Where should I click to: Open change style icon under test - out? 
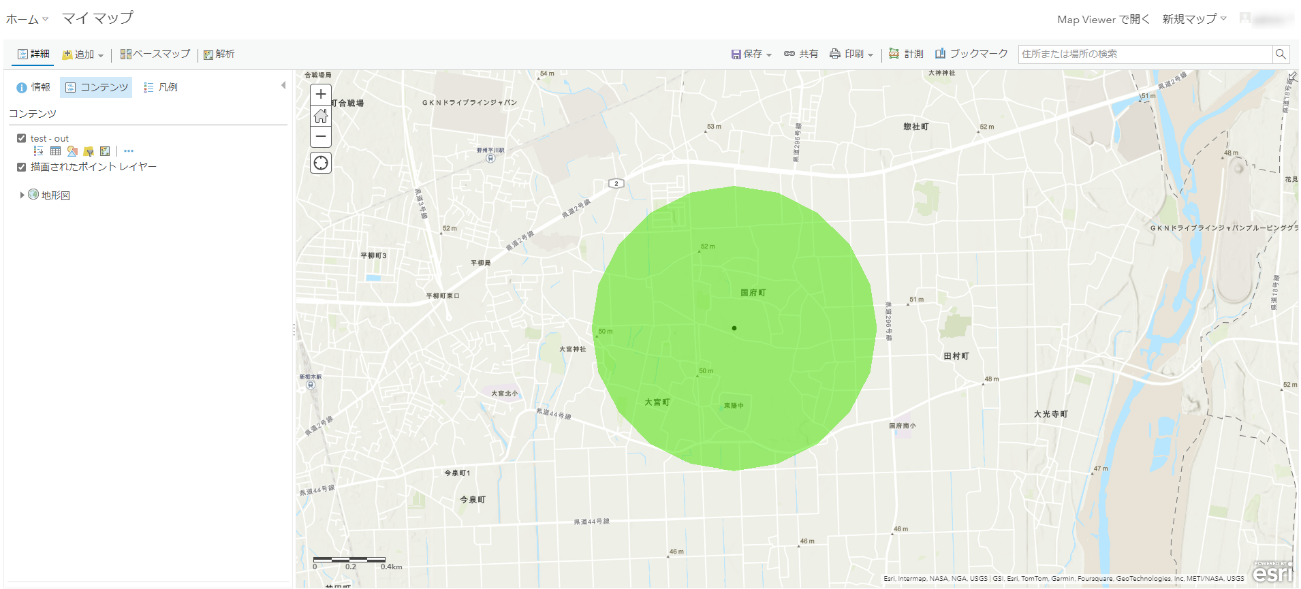click(72, 151)
